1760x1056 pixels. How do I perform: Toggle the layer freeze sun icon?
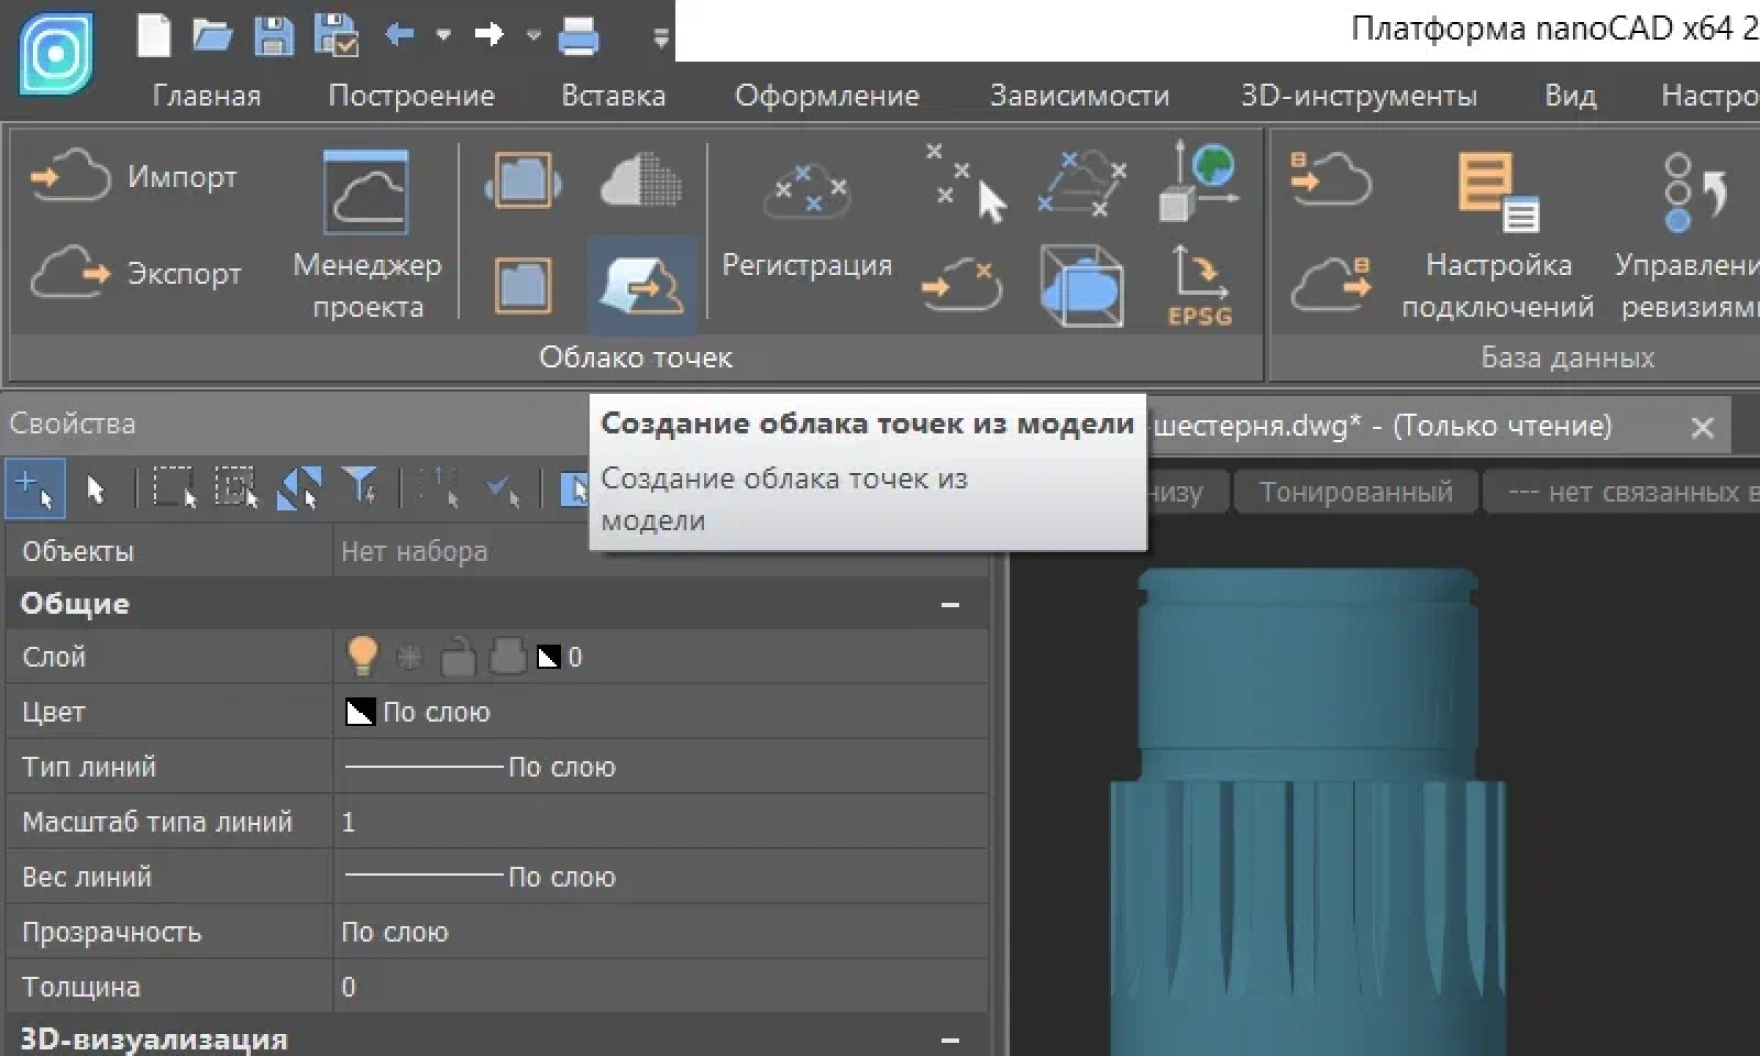(410, 657)
